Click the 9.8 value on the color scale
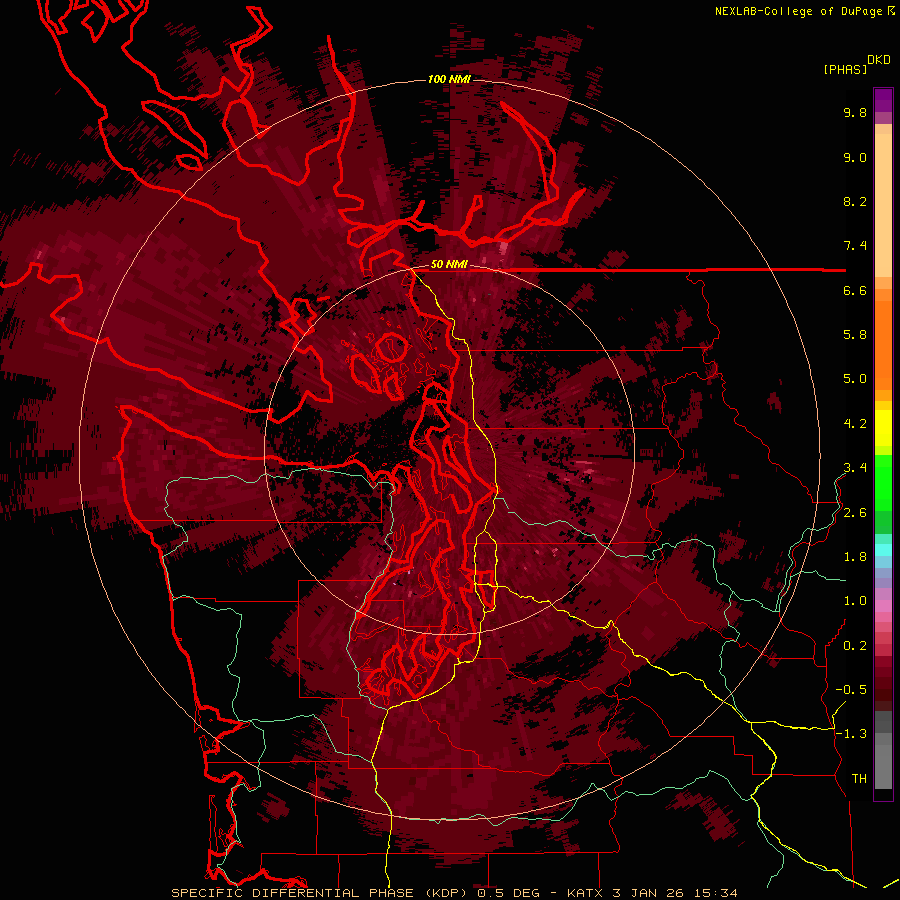Viewport: 900px width, 900px height. (x=855, y=112)
